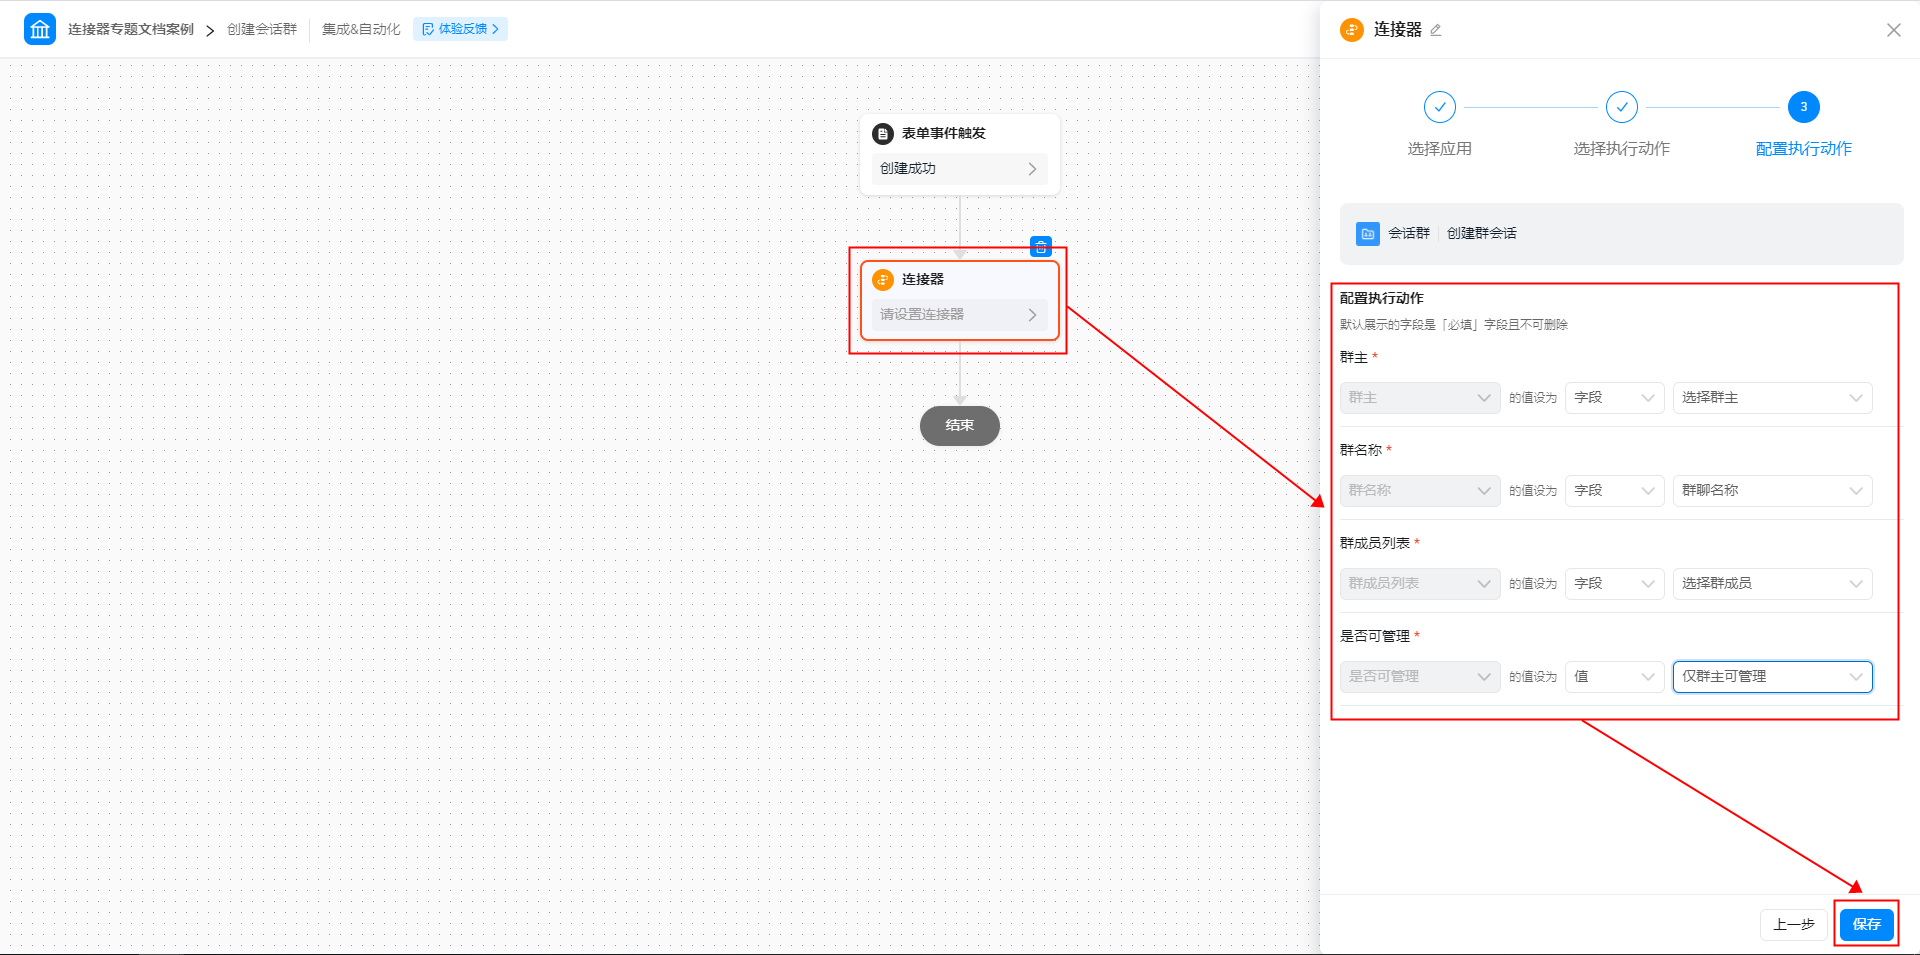
Task: Switch to the 集成&自动化 tab
Action: point(361,29)
